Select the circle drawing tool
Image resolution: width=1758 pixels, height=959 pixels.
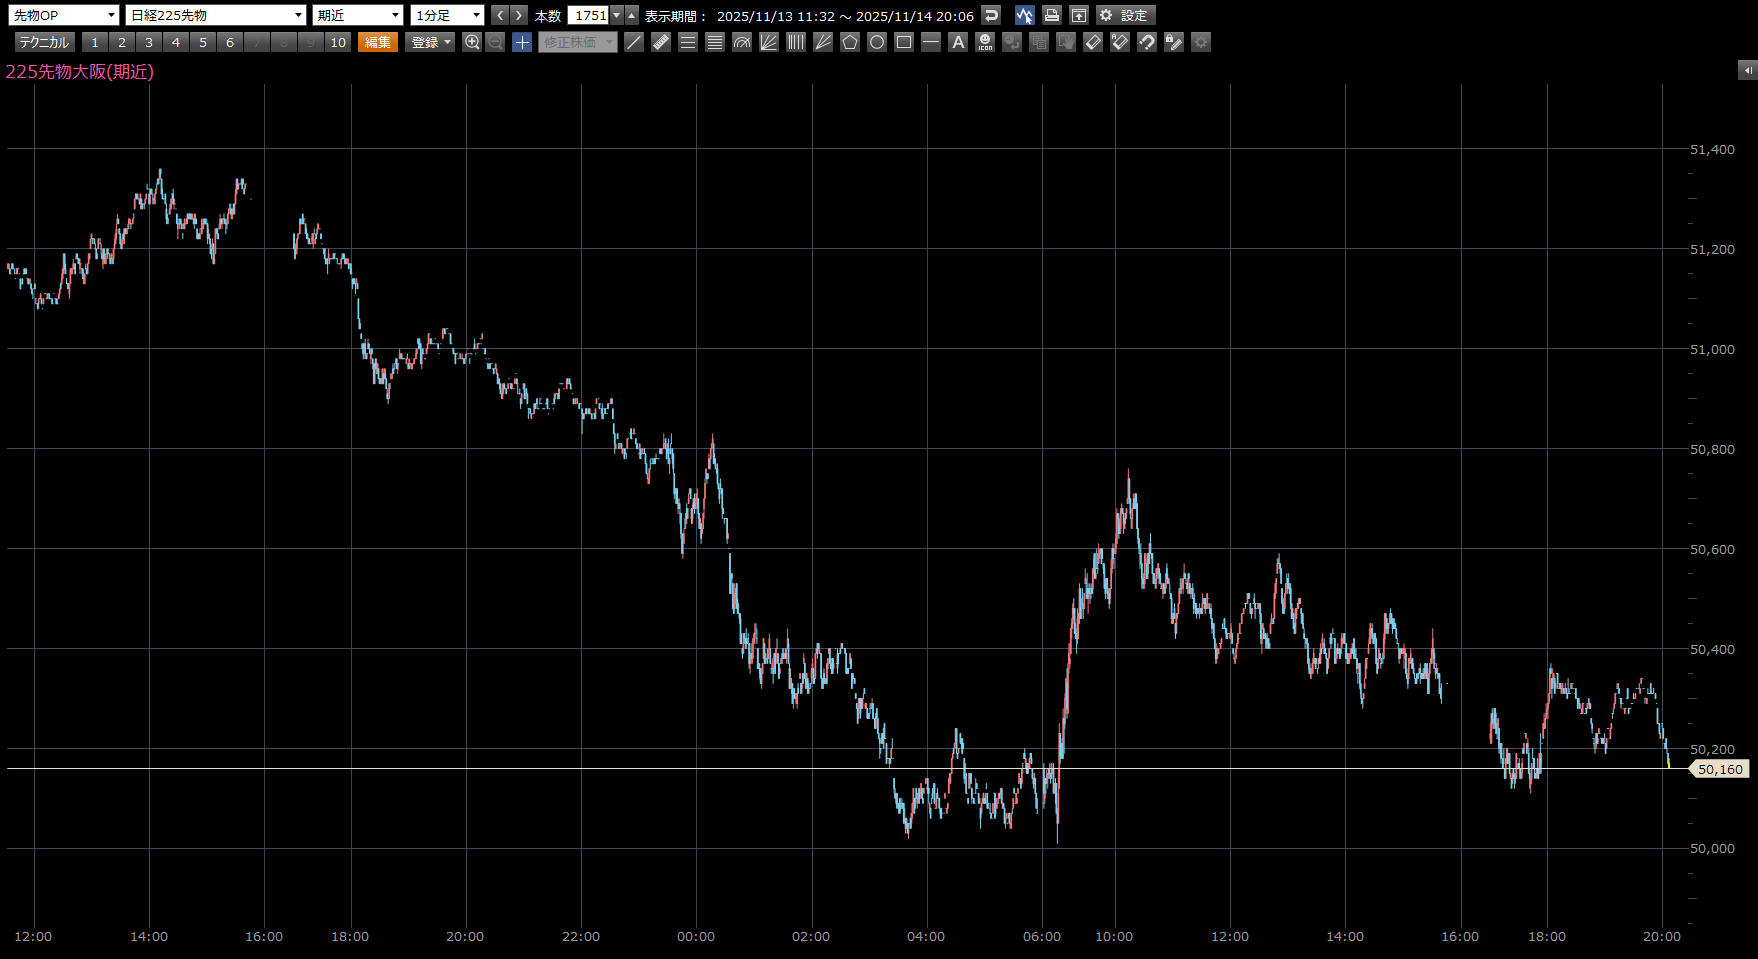(877, 42)
